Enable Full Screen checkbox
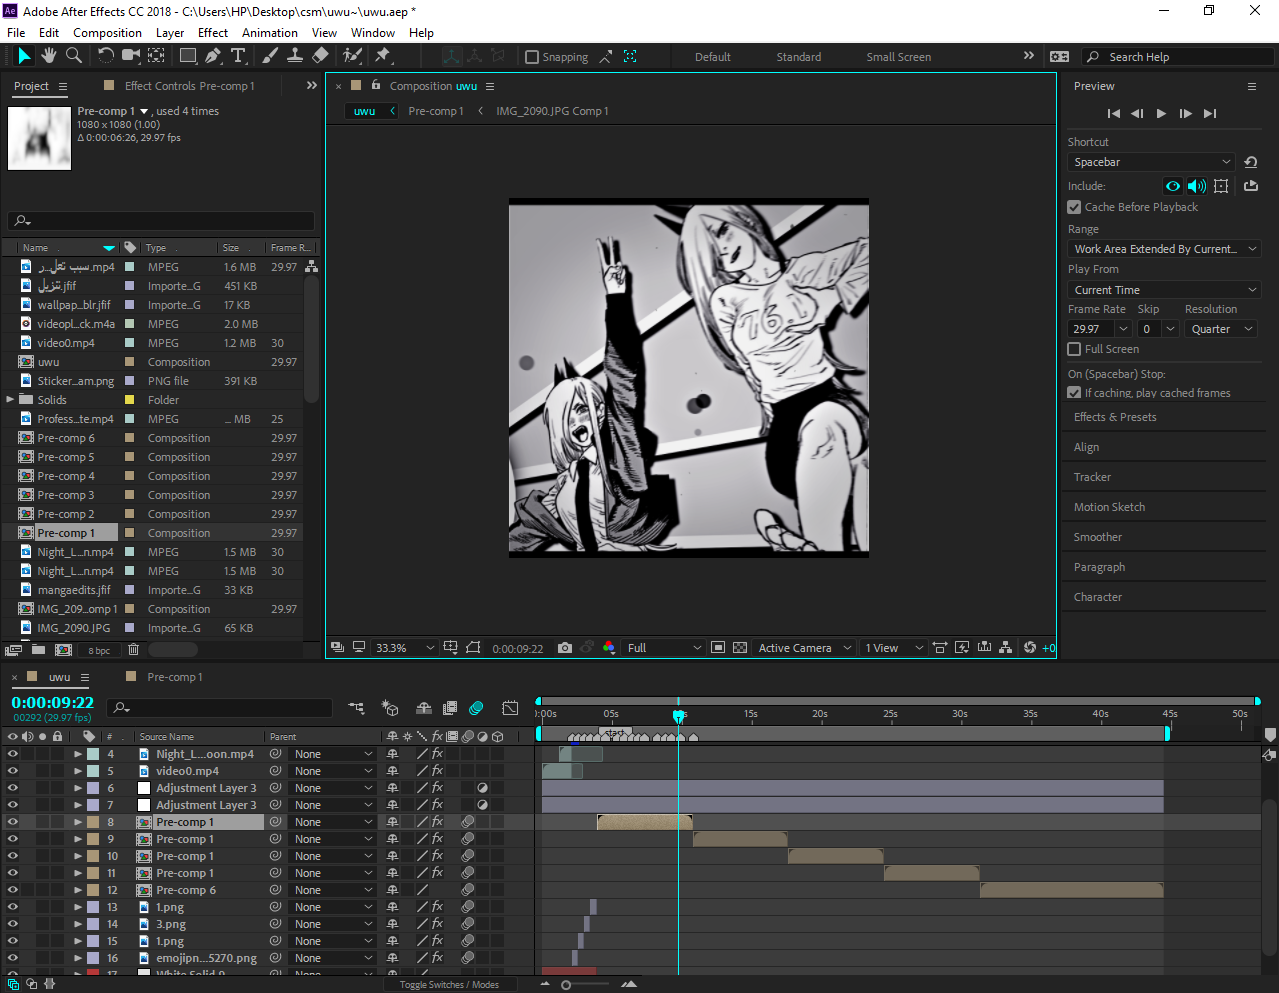 (x=1074, y=349)
